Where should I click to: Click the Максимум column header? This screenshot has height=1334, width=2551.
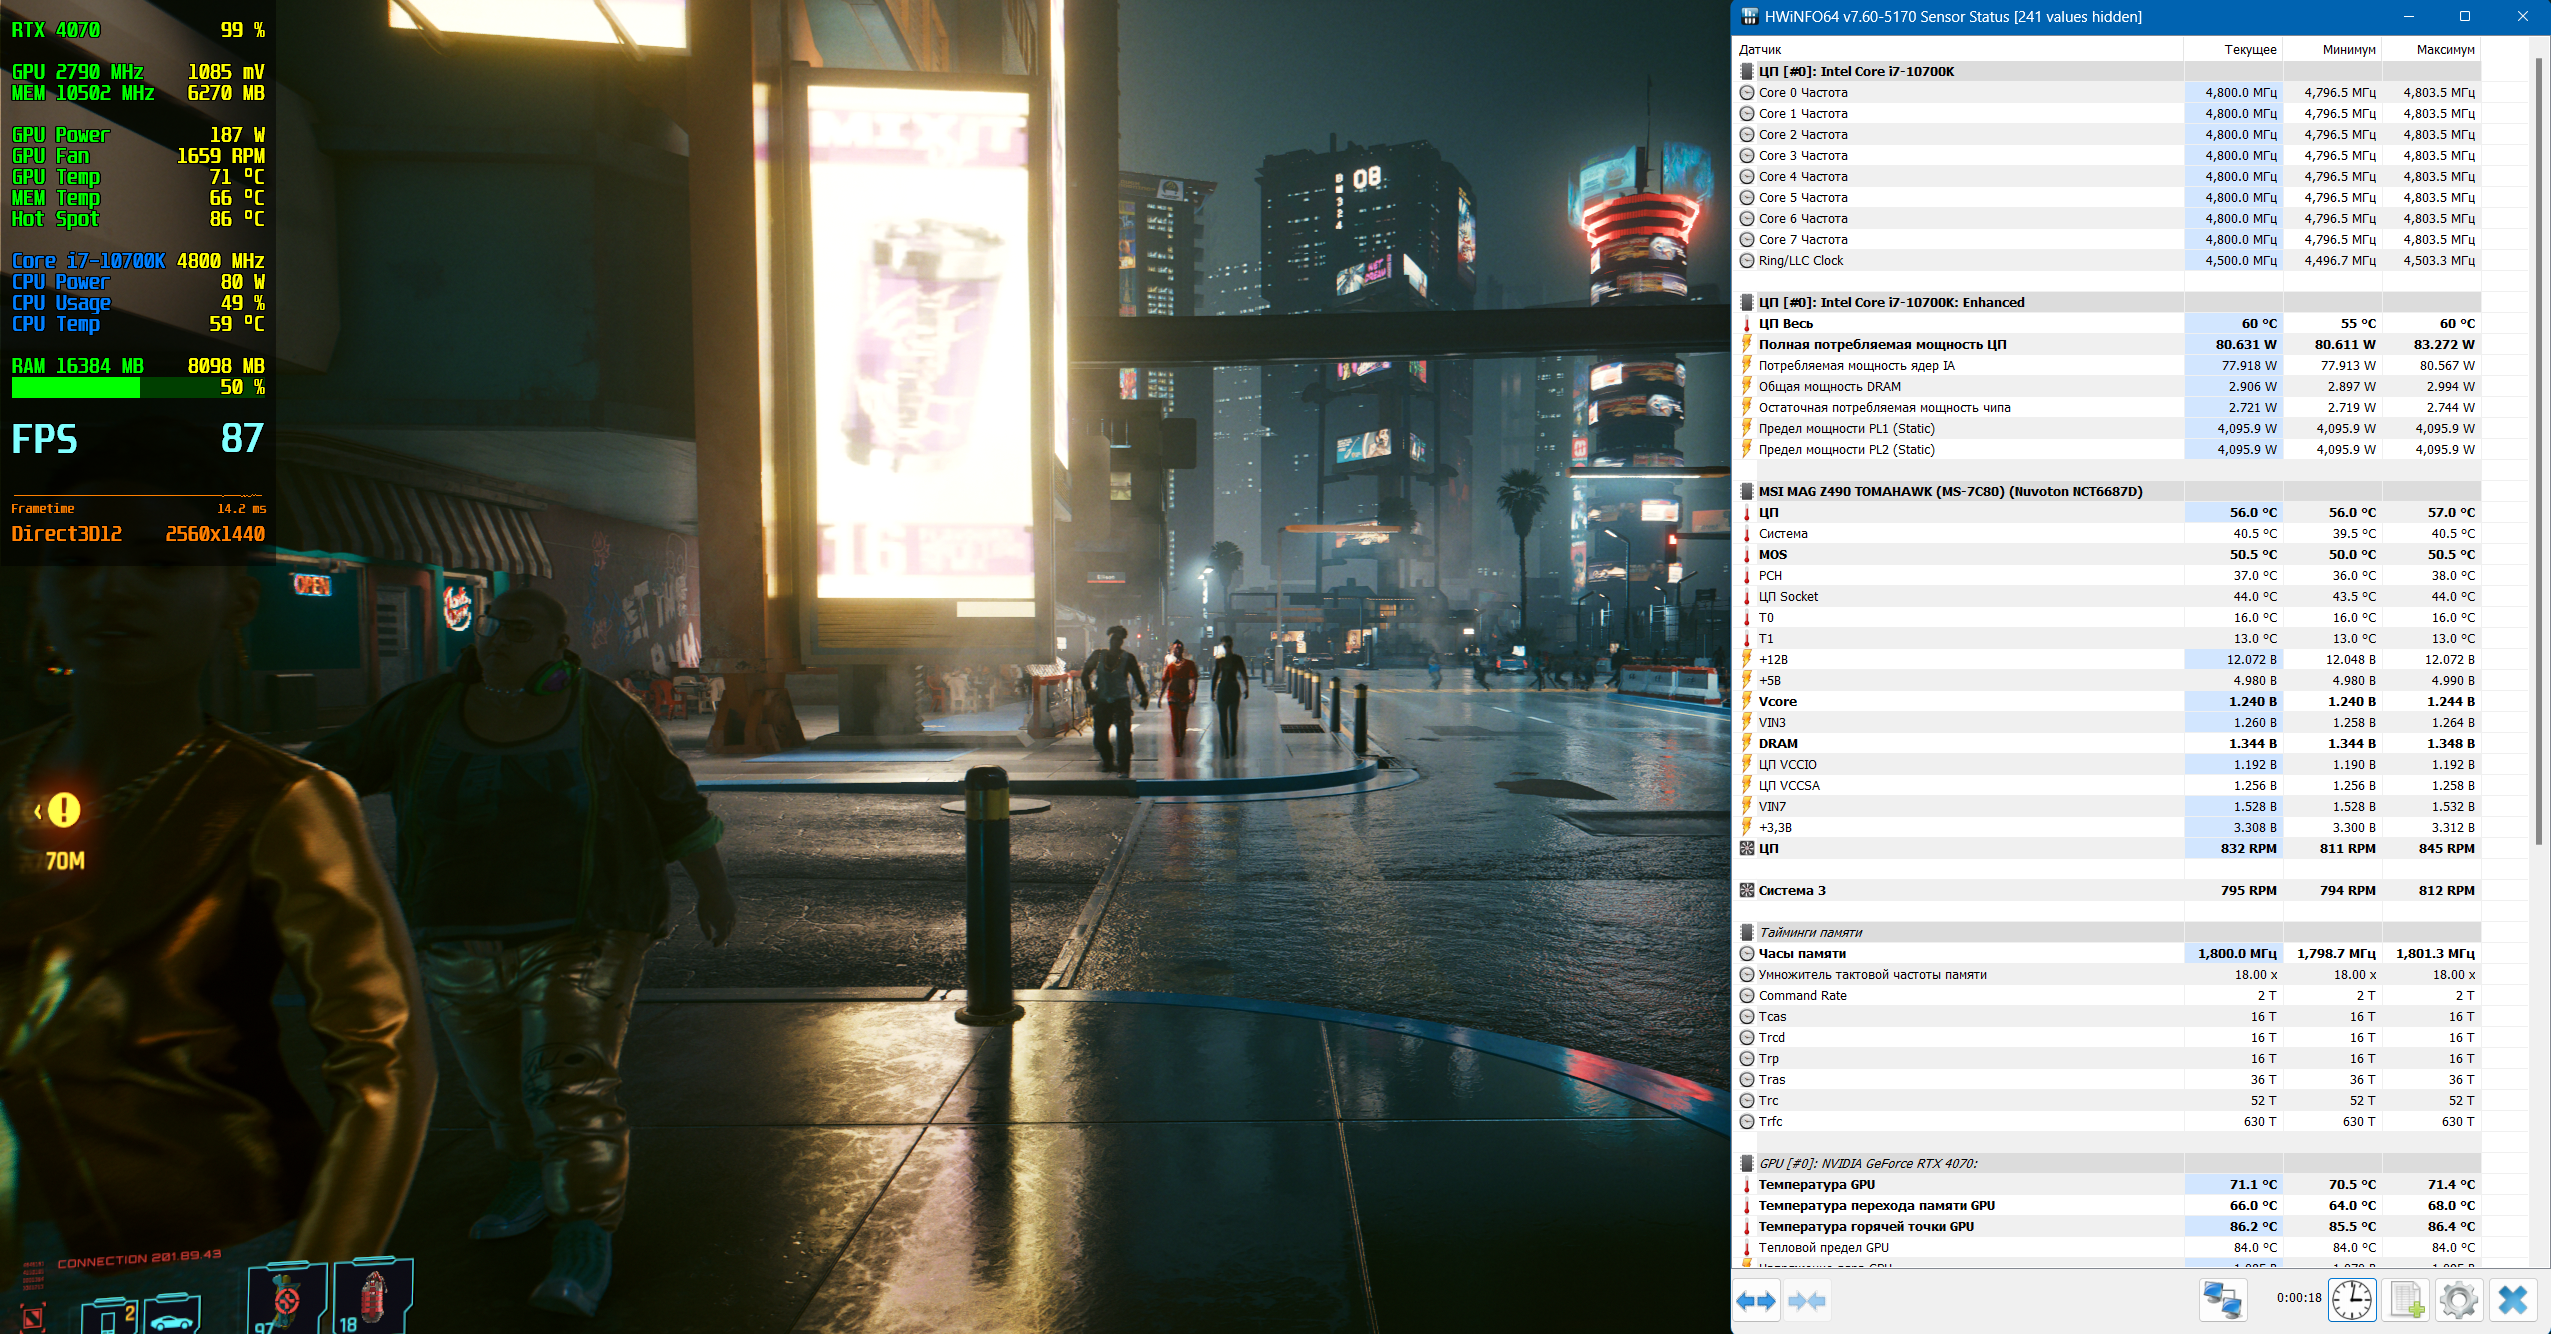point(2430,49)
